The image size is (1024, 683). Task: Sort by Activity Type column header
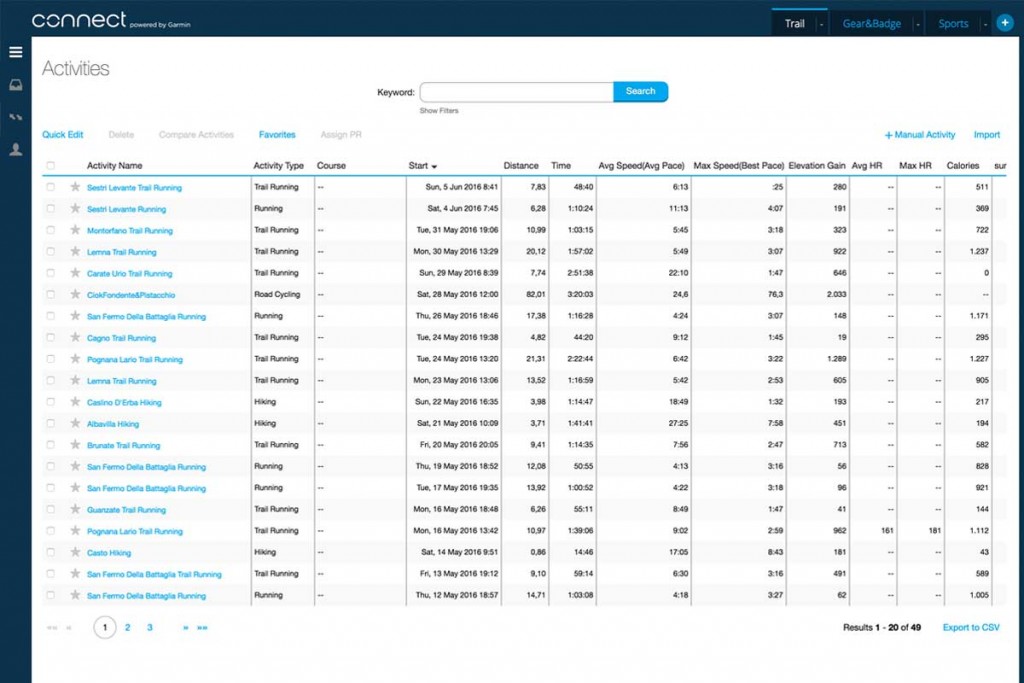pos(278,166)
